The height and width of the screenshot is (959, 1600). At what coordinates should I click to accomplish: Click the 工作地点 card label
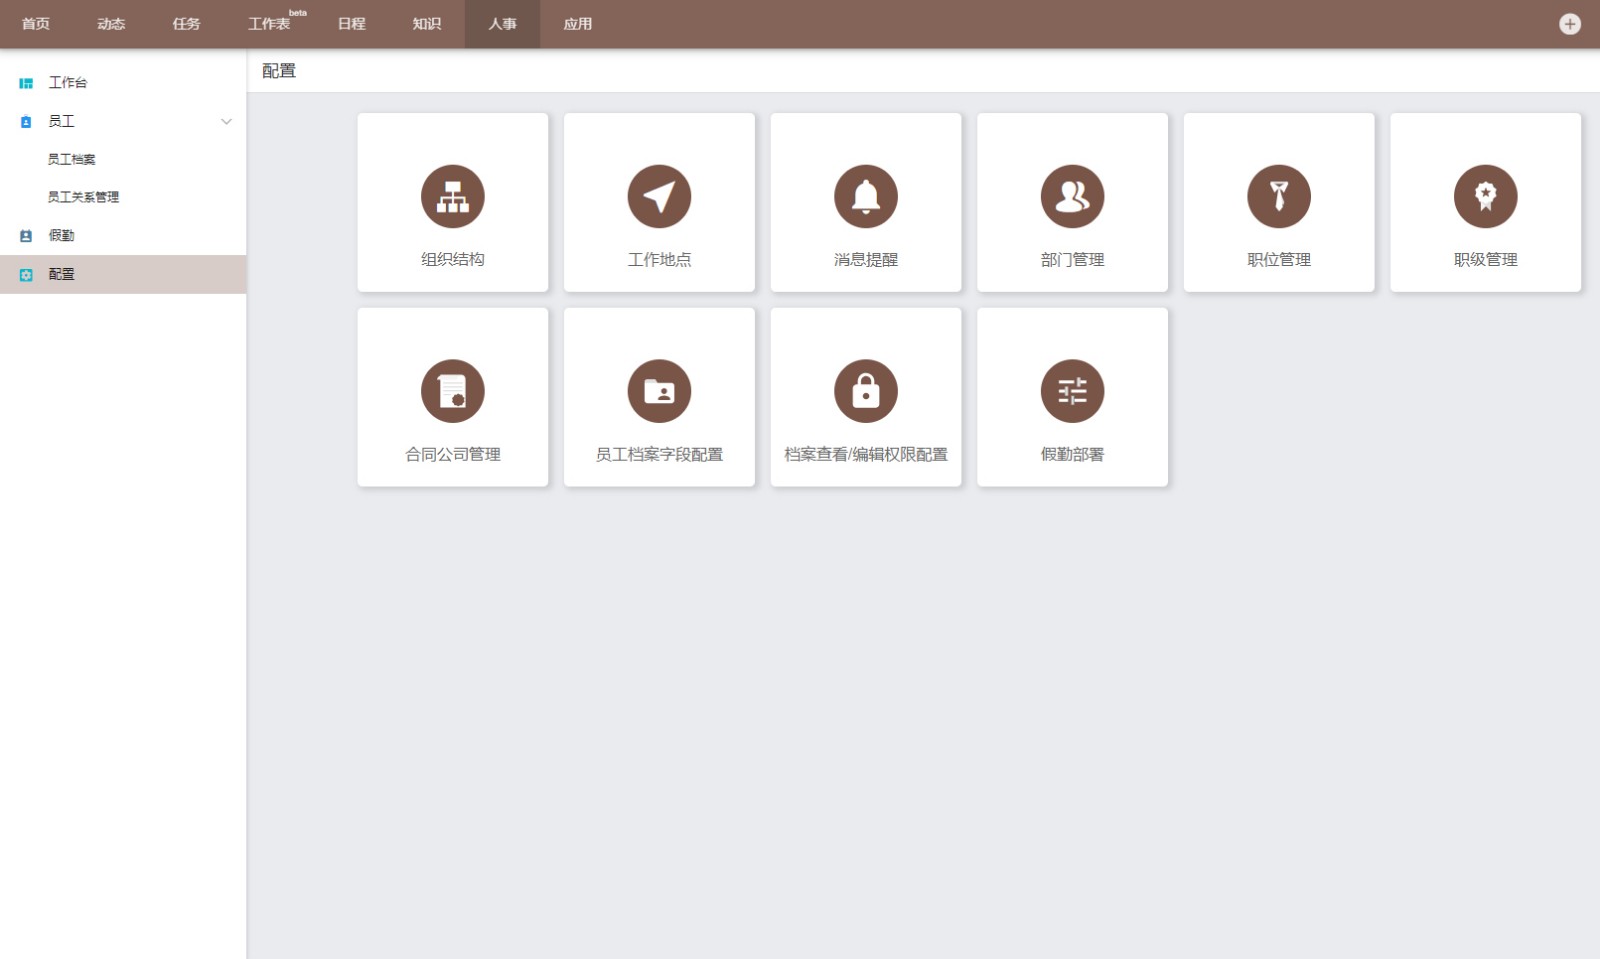659,260
